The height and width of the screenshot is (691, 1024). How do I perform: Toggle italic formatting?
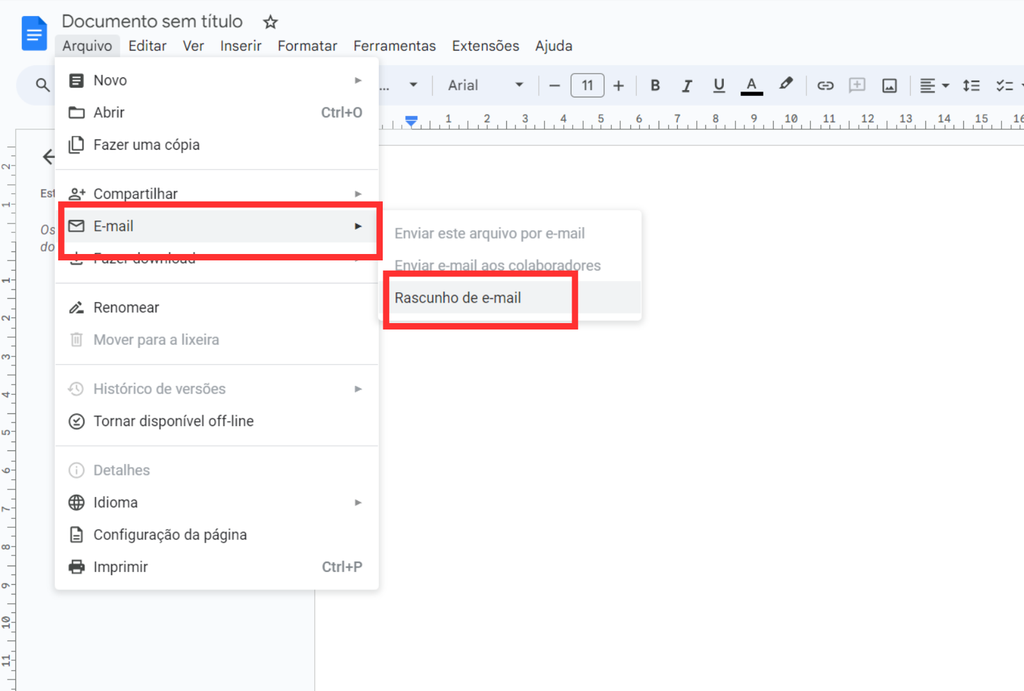click(686, 86)
